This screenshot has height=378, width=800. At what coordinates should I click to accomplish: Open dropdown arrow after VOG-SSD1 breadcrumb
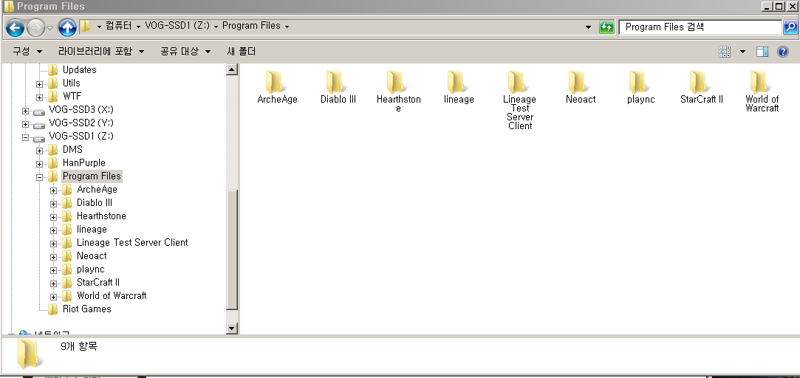click(216, 27)
